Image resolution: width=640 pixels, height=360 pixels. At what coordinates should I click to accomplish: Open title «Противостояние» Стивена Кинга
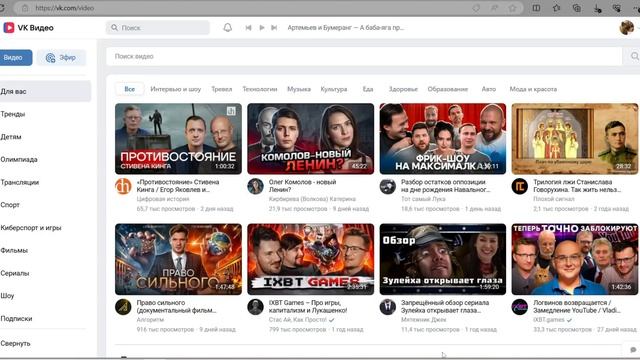178,186
